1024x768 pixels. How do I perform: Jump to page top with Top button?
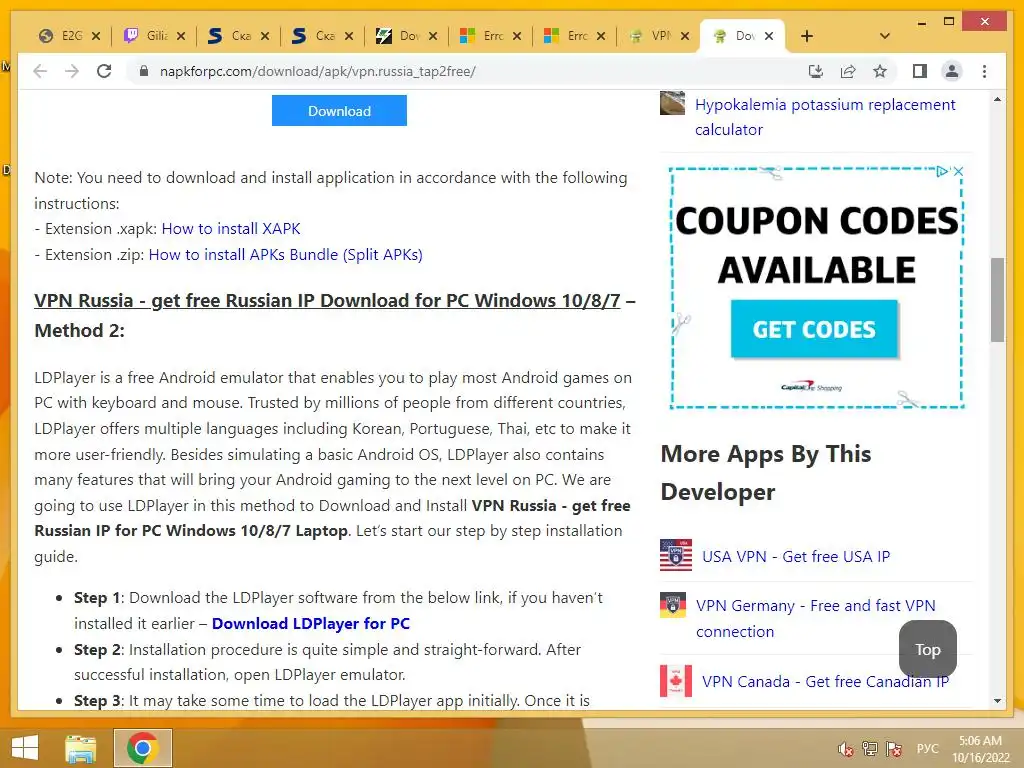pos(927,649)
